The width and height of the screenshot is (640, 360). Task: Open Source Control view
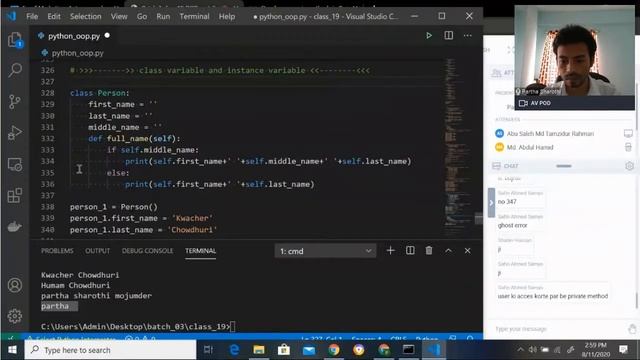(x=15, y=102)
